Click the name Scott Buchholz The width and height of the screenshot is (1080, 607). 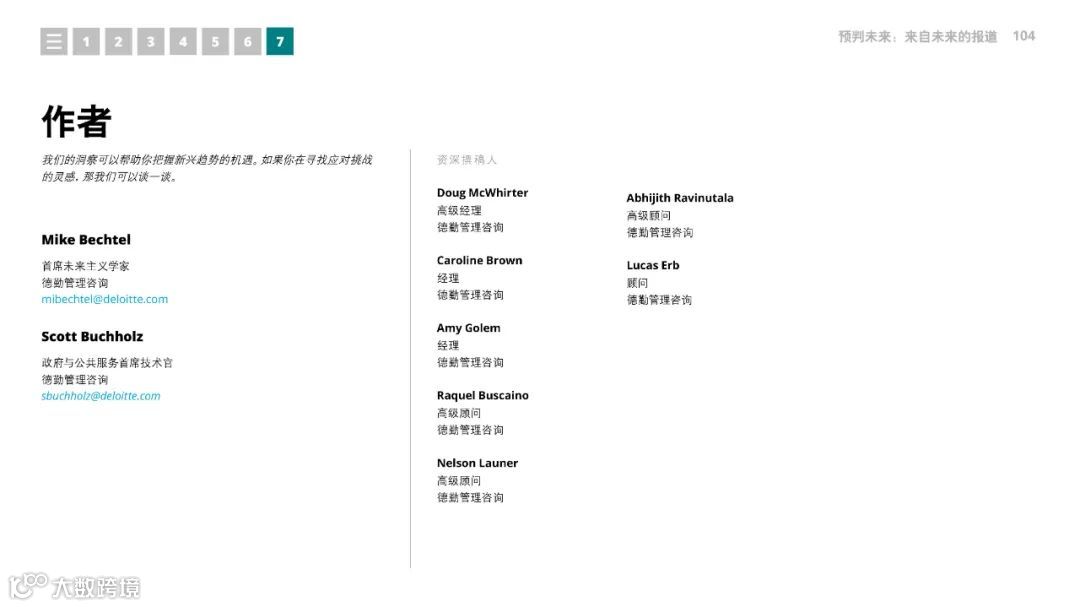click(92, 336)
